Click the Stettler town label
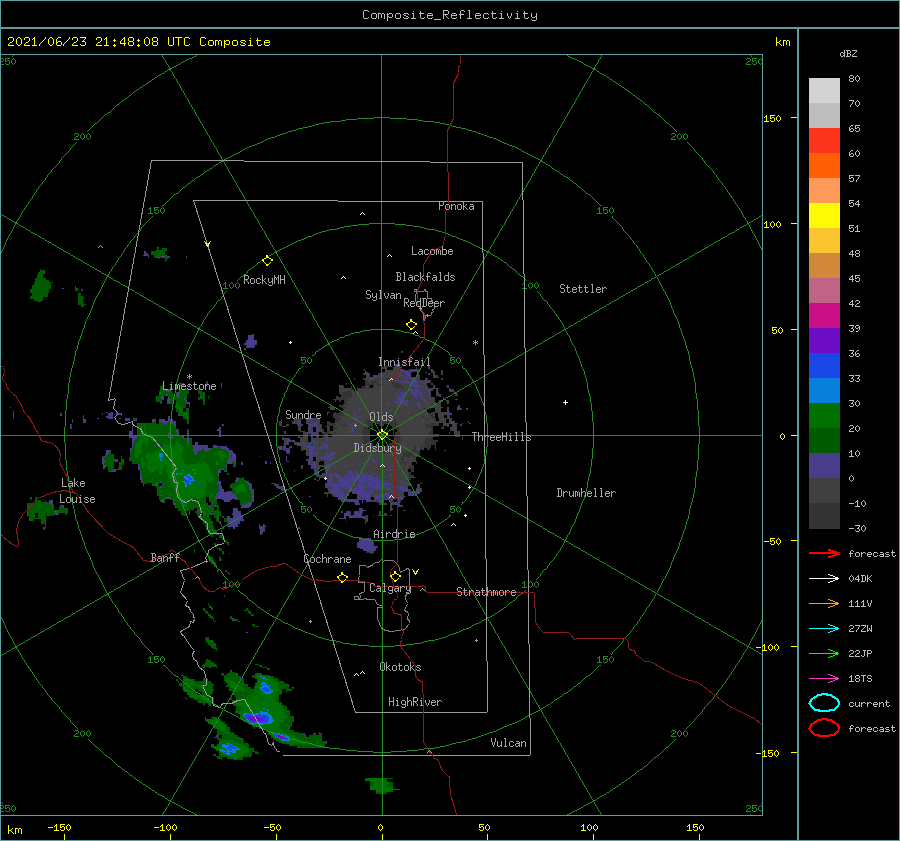The width and height of the screenshot is (900, 841). tap(583, 289)
